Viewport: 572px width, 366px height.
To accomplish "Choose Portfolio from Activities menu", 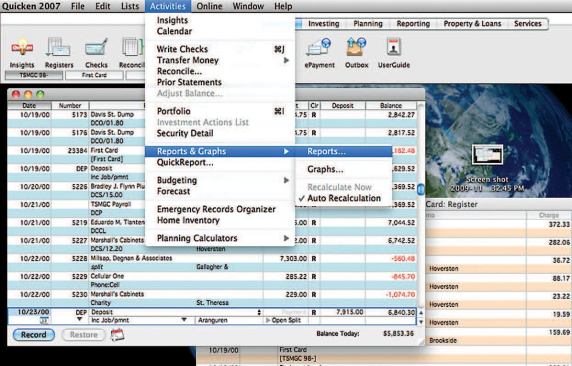I will point(220,111).
